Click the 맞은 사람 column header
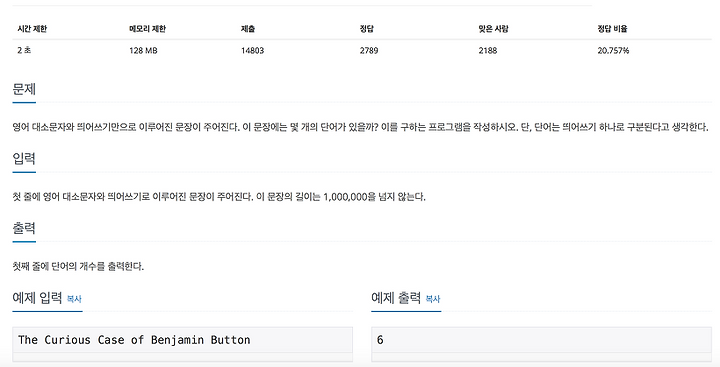Screen dimensions: 720x367 click(x=493, y=29)
